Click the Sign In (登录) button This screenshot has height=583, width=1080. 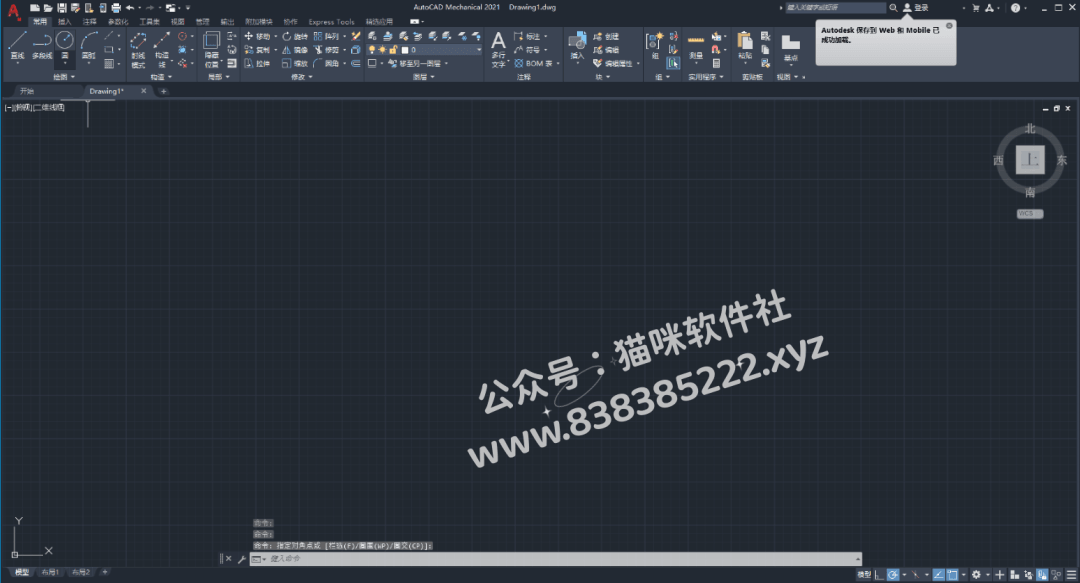[x=916, y=8]
